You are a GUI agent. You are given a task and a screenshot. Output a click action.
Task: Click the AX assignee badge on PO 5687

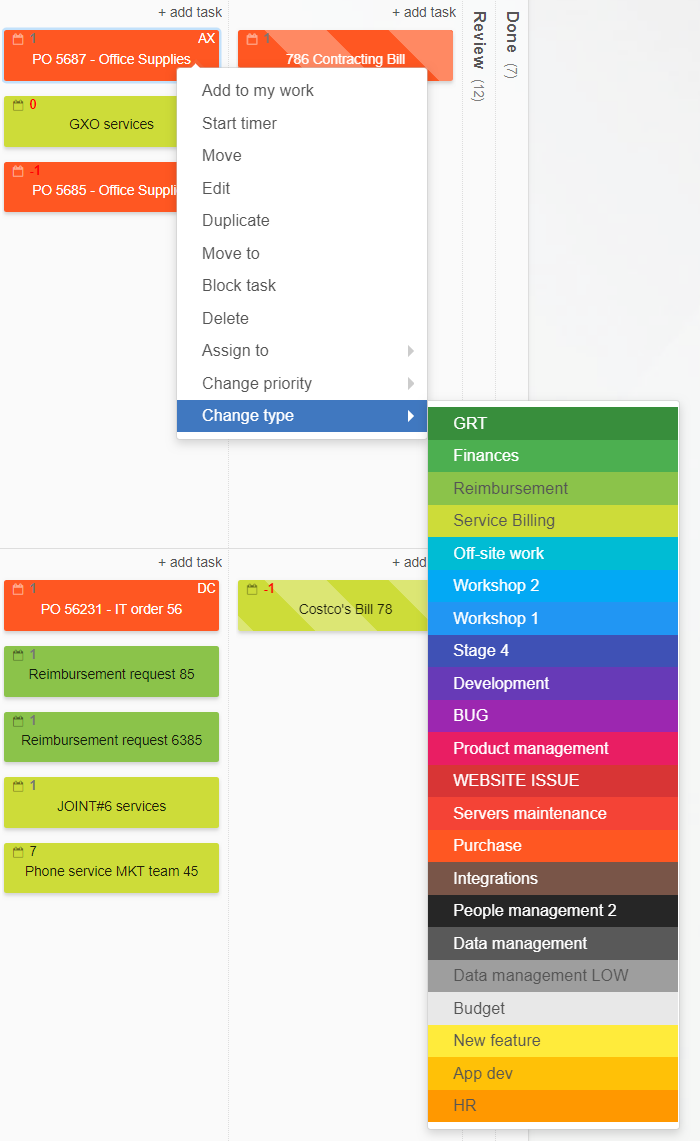click(x=206, y=38)
